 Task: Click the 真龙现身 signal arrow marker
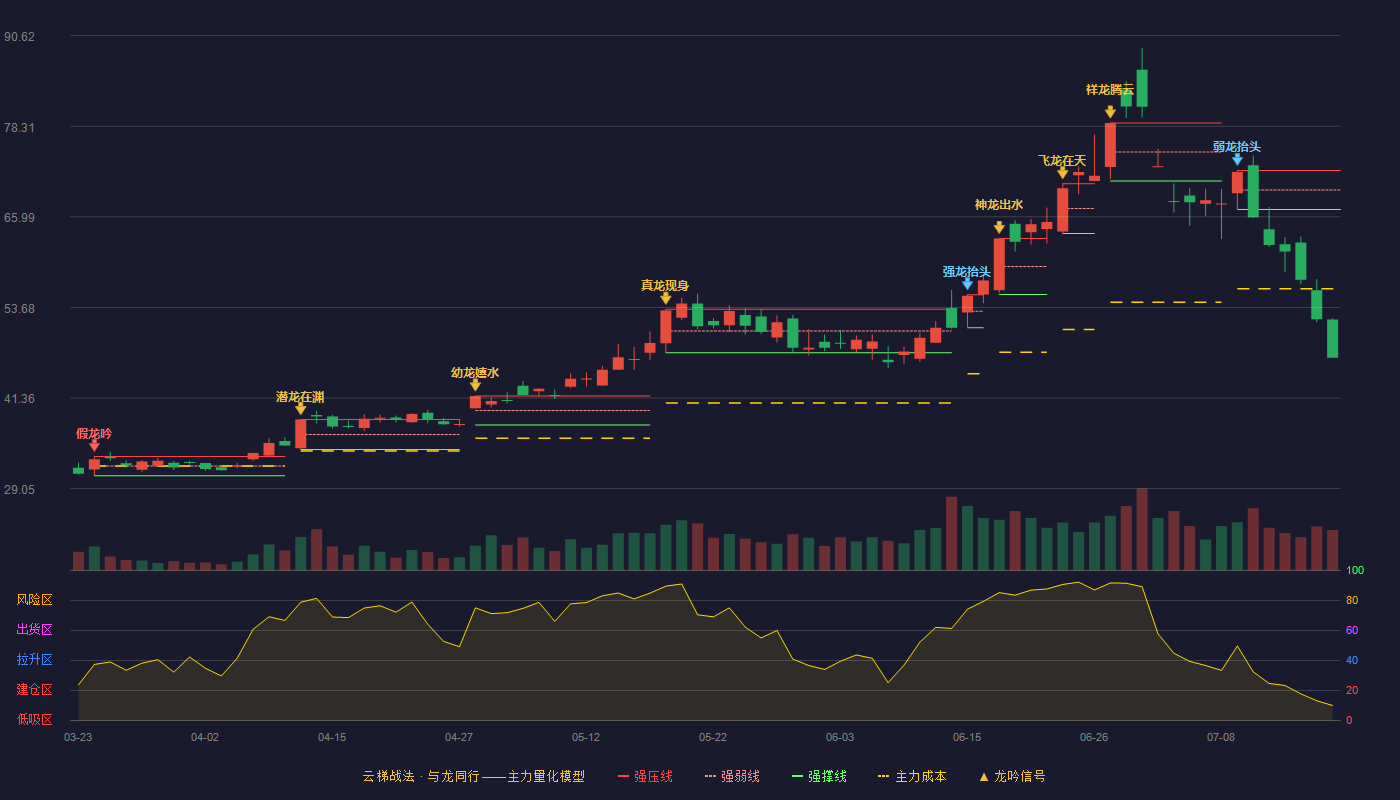pyautogui.click(x=666, y=298)
